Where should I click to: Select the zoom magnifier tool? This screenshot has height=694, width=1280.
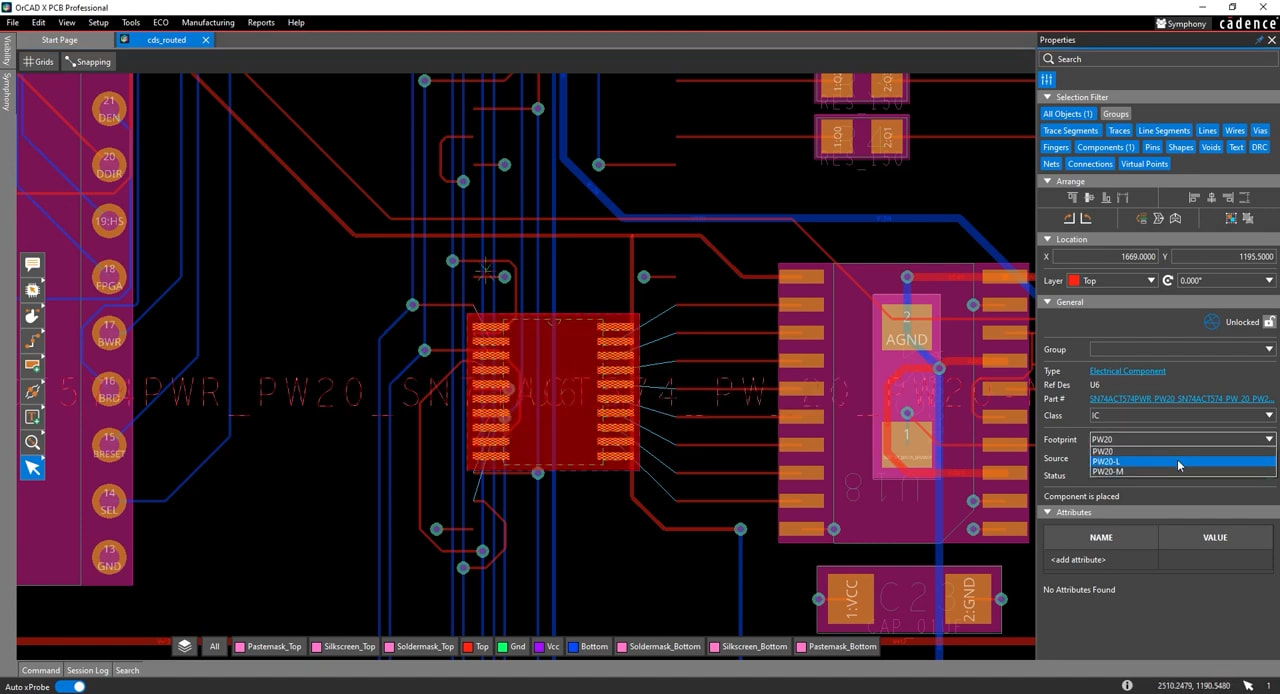[32, 442]
